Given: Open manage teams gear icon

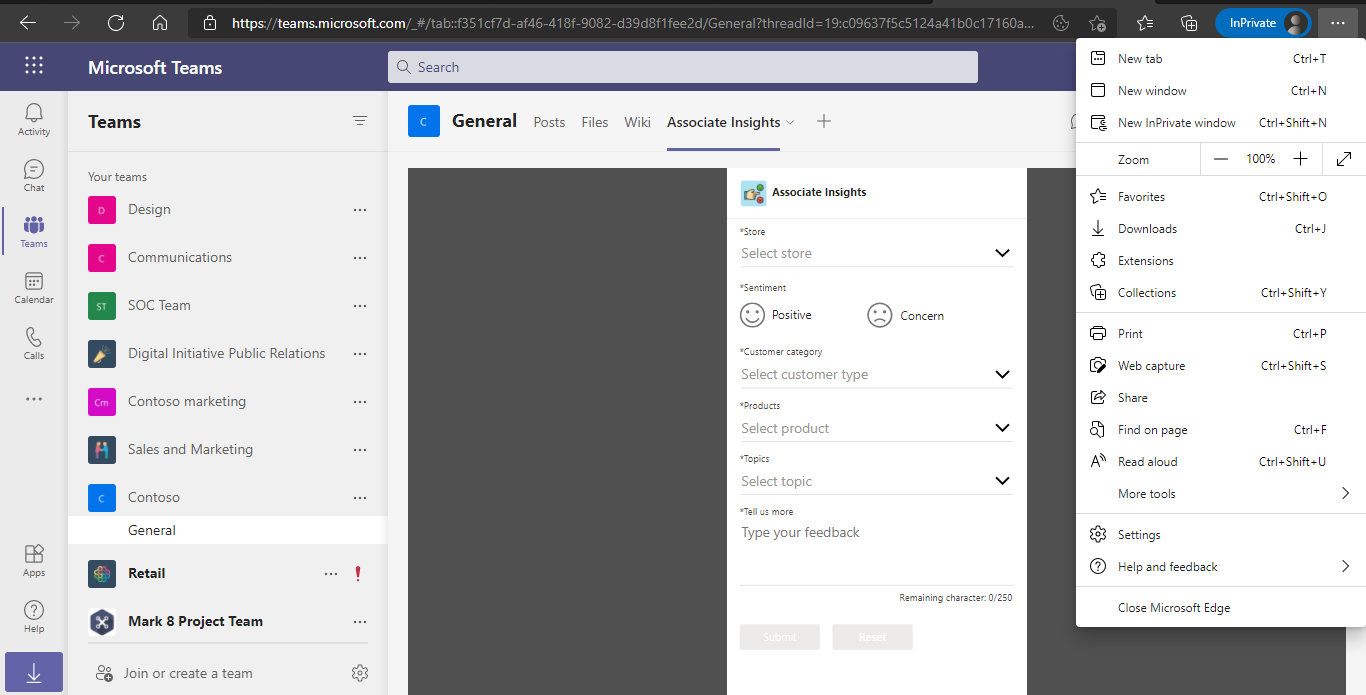Looking at the screenshot, I should 360,673.
